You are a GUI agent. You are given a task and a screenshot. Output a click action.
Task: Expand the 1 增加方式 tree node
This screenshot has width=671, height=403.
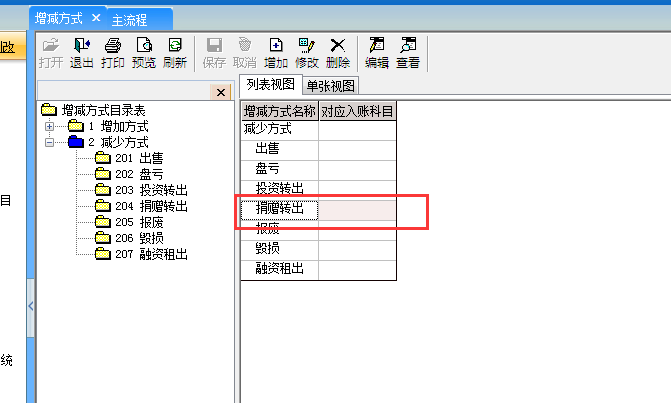49,127
